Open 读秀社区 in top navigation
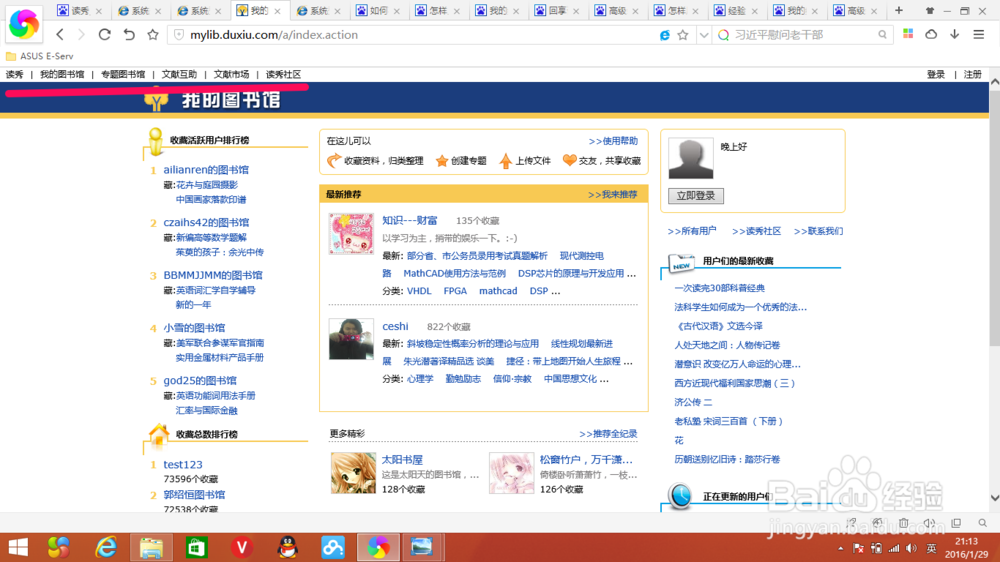This screenshot has height=562, width=1000. coord(283,75)
